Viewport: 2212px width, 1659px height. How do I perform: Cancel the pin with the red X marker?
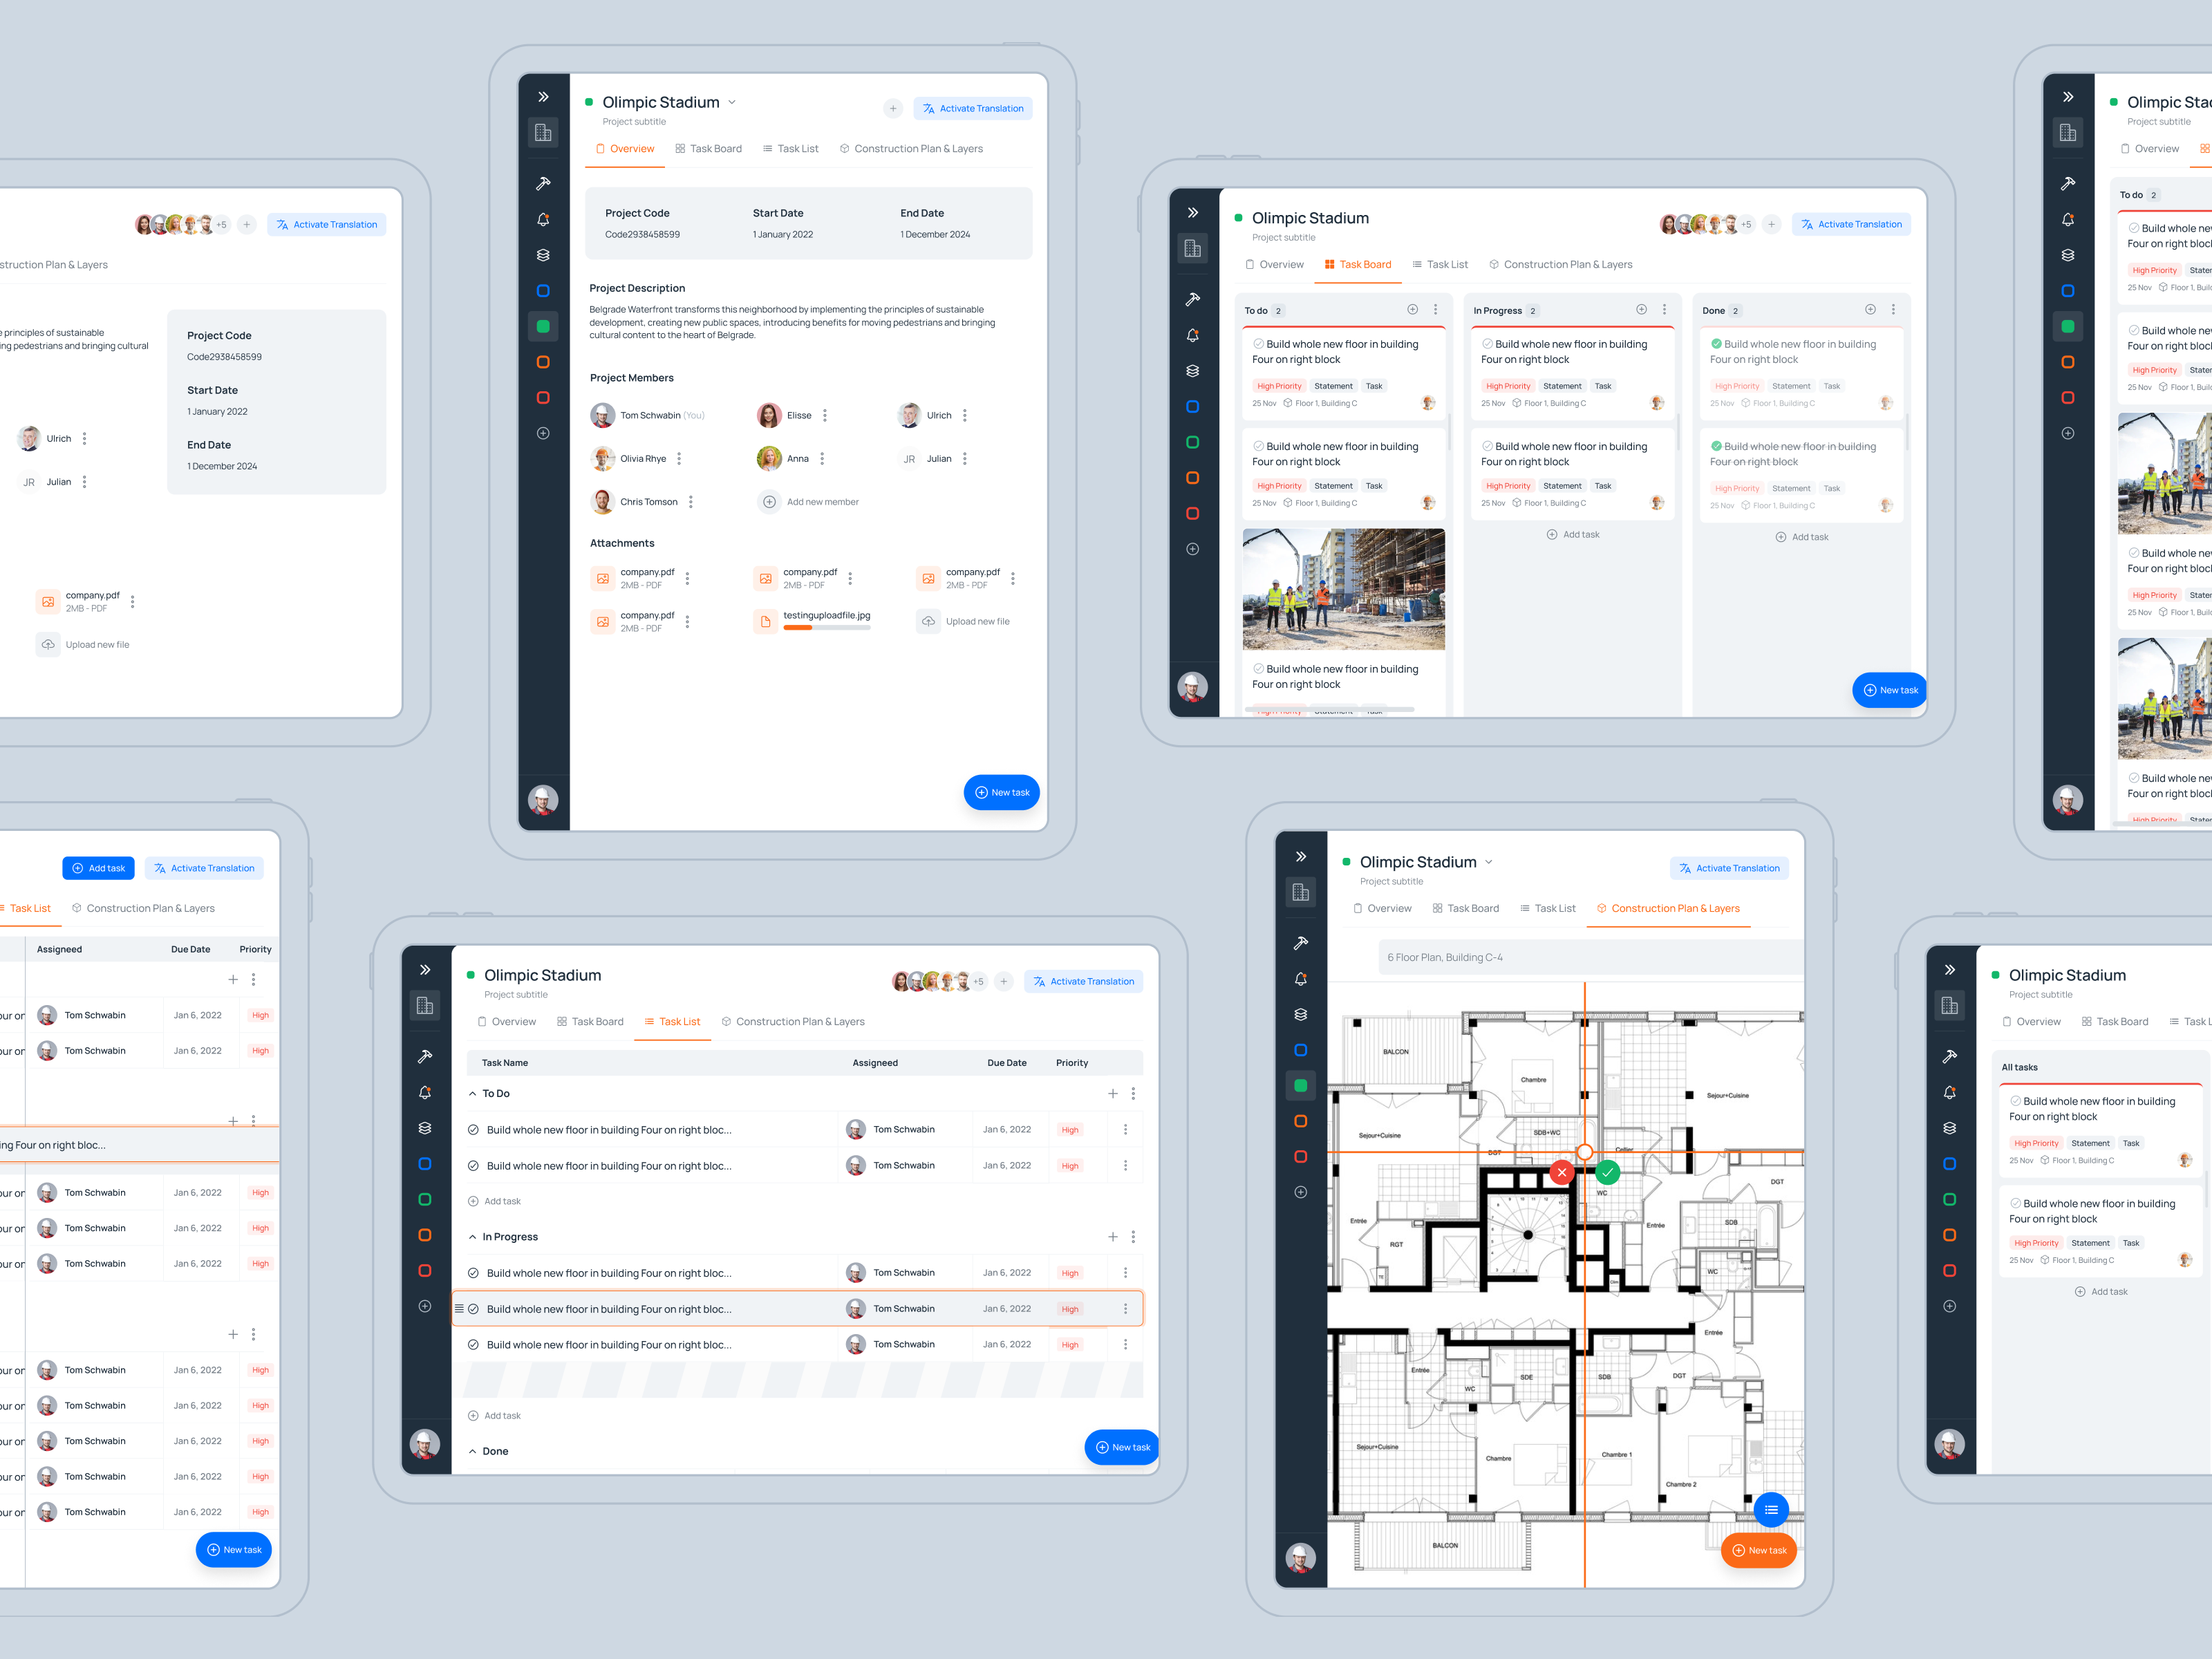[1561, 1172]
